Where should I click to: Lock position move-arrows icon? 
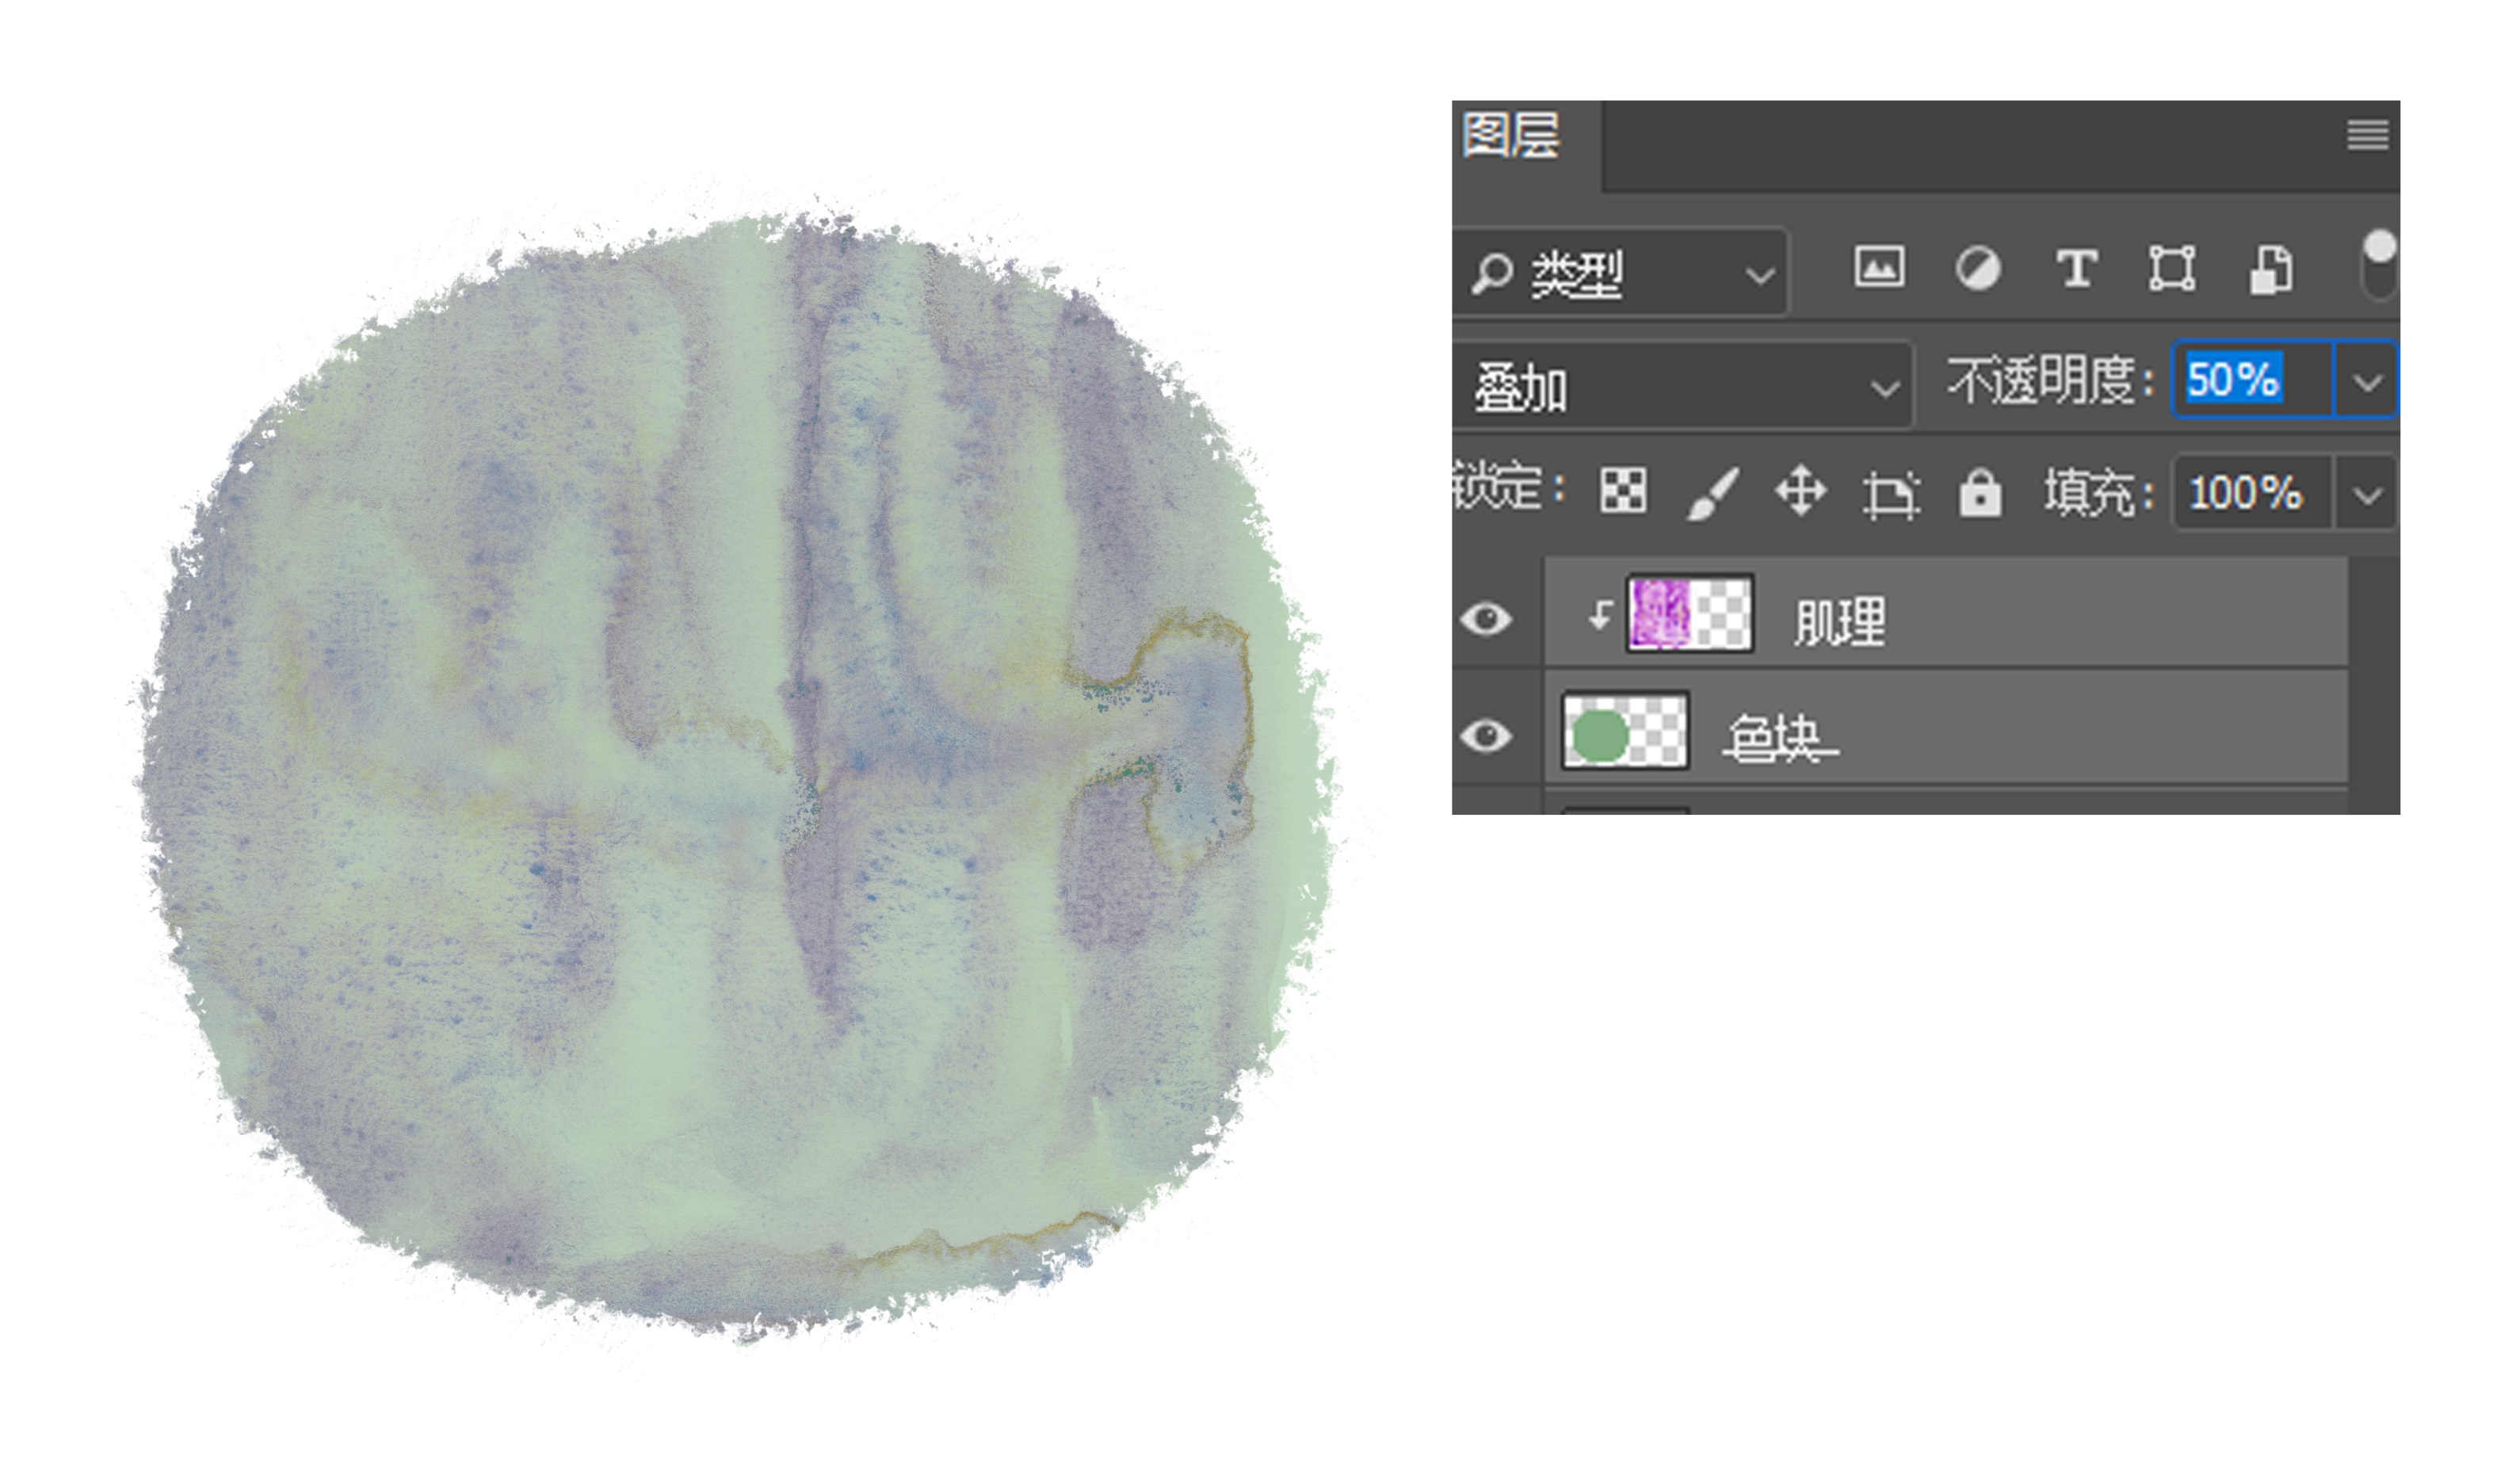[x=1800, y=491]
